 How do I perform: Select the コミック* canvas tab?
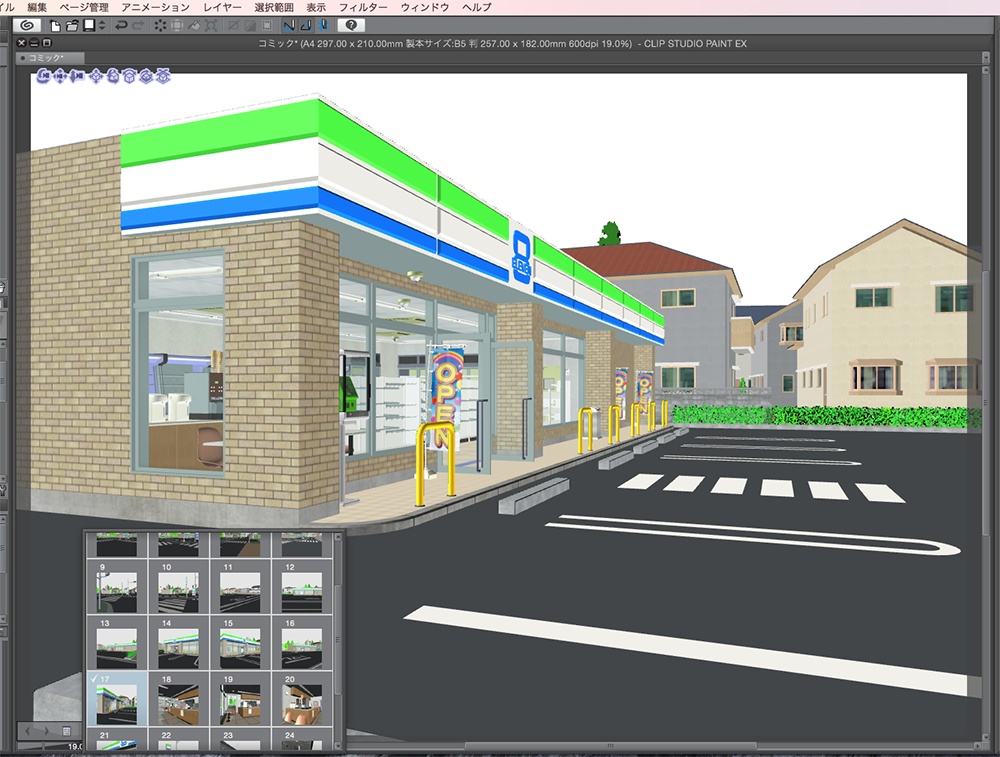tap(50, 57)
